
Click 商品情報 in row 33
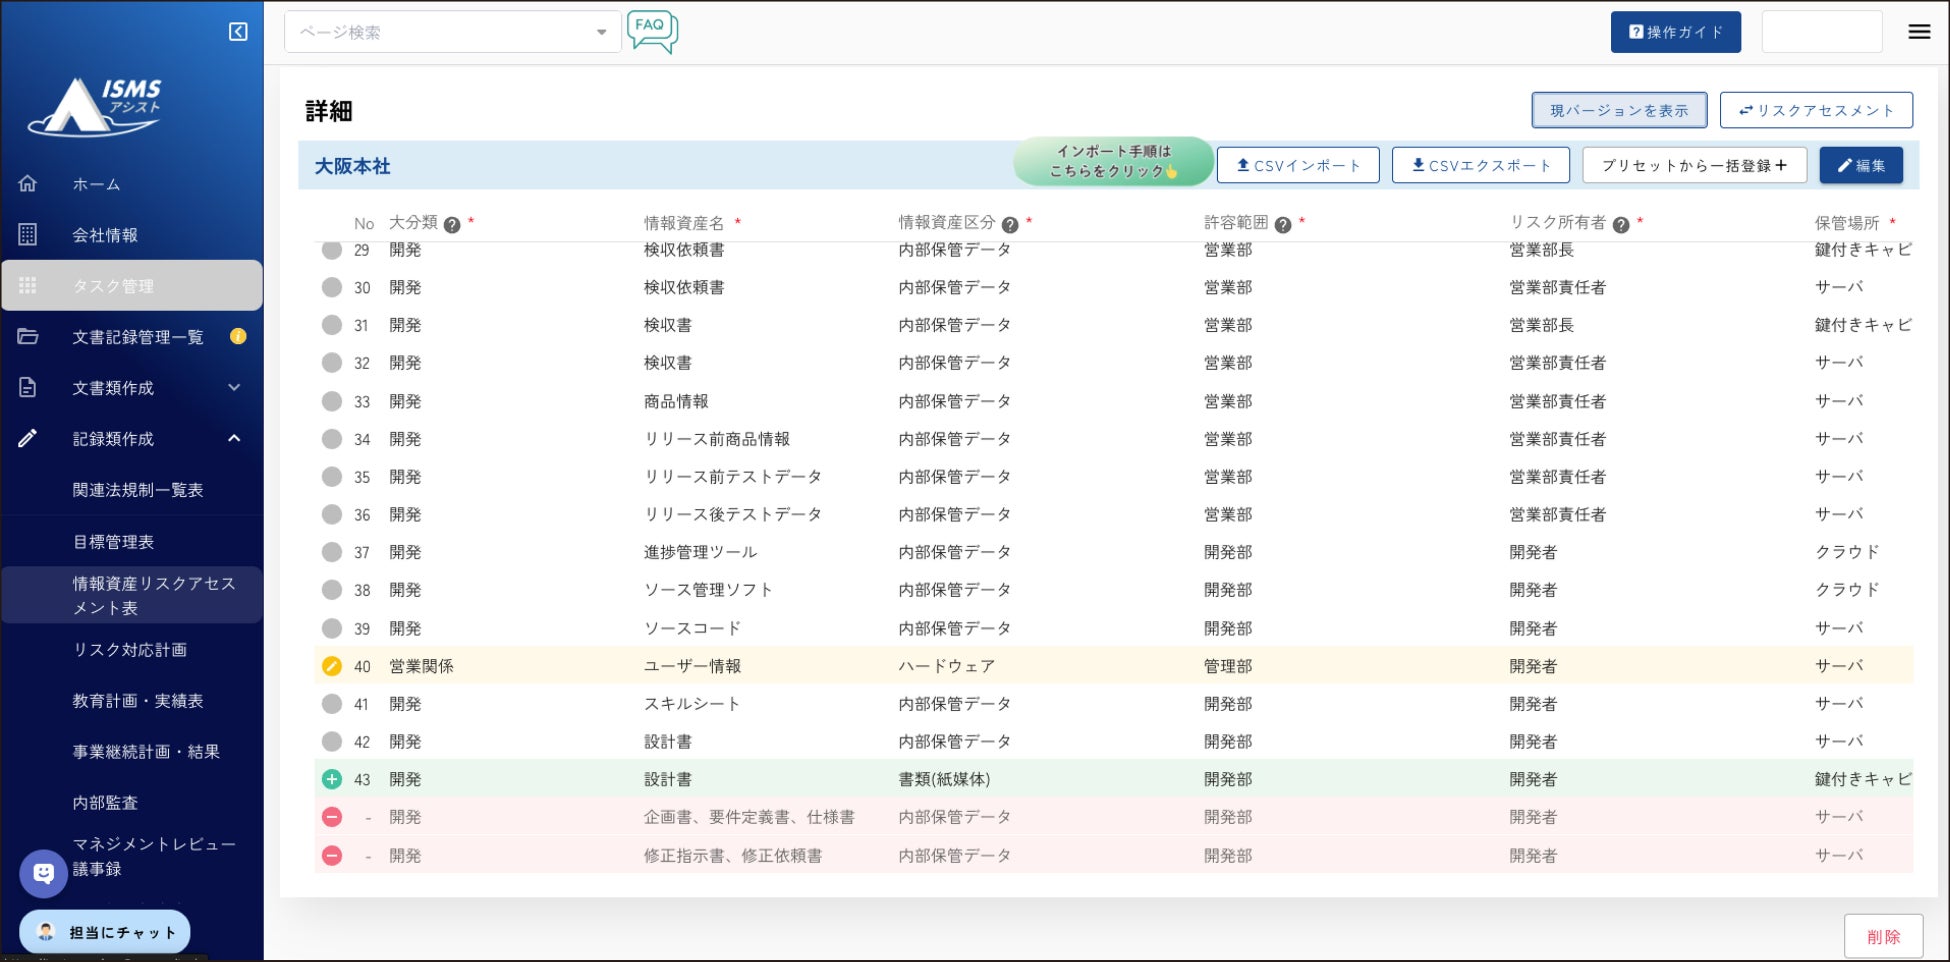point(676,401)
